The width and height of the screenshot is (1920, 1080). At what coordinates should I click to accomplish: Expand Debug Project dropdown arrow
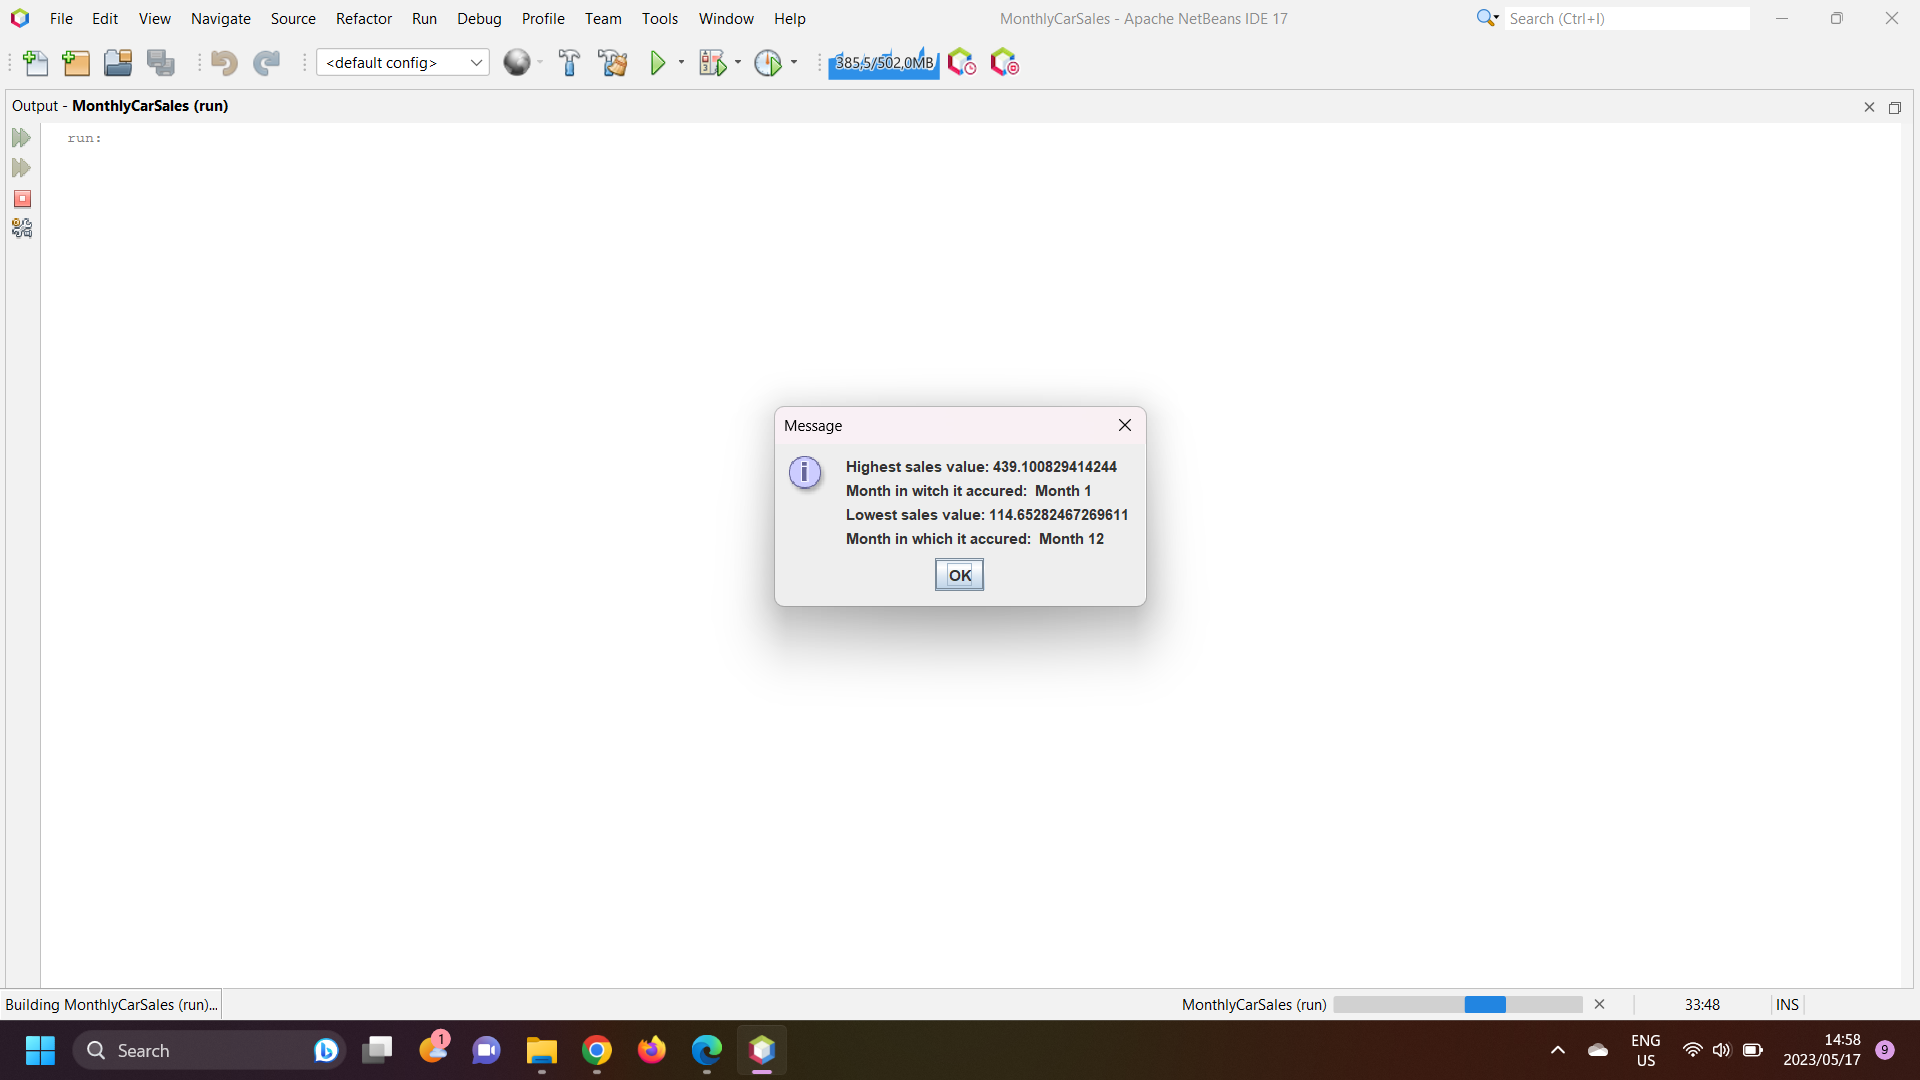click(x=738, y=63)
